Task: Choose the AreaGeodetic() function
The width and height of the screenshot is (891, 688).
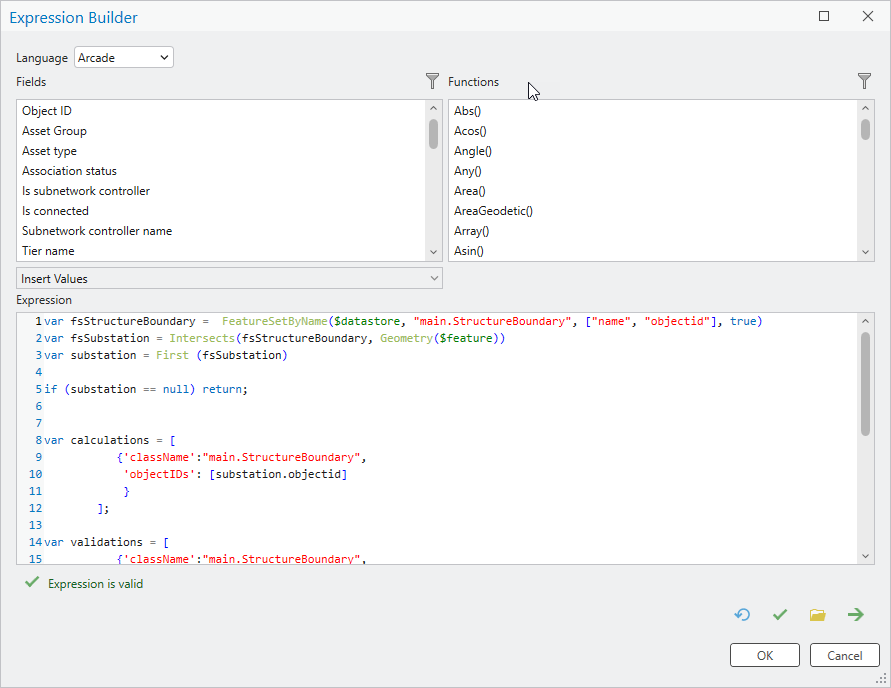Action: coord(494,211)
